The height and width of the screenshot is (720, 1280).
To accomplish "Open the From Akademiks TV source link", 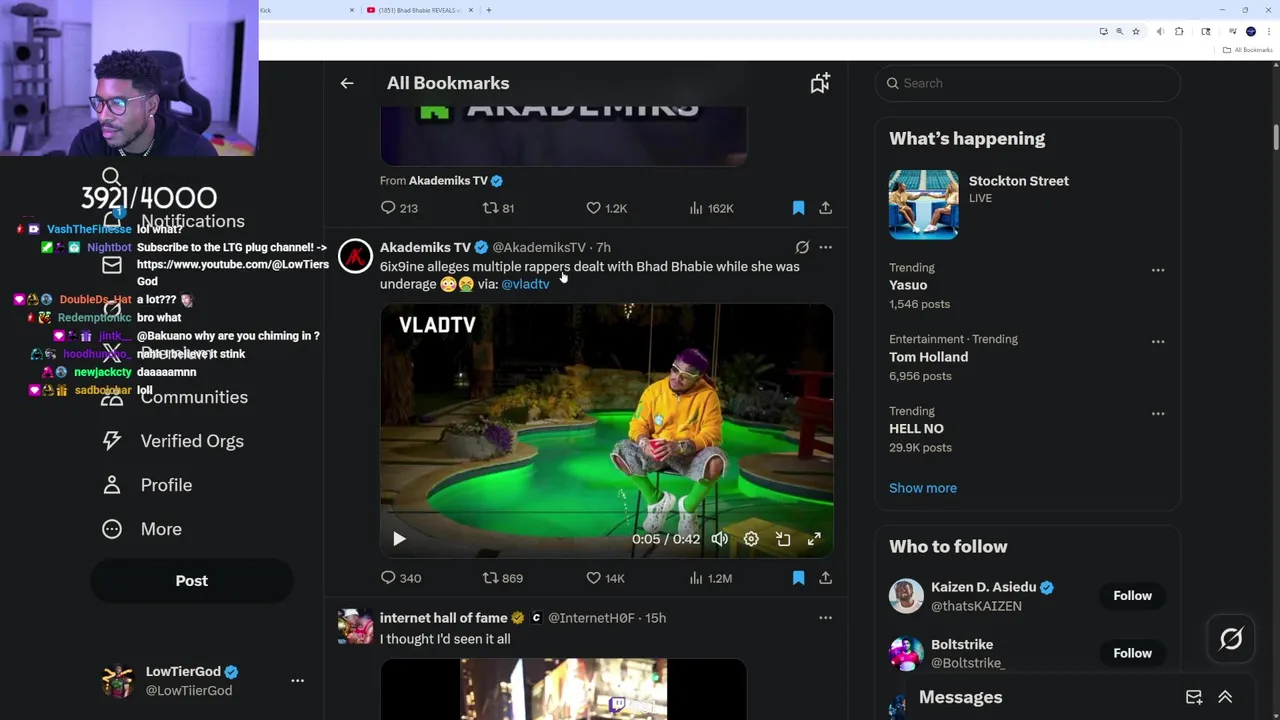I will [x=441, y=181].
